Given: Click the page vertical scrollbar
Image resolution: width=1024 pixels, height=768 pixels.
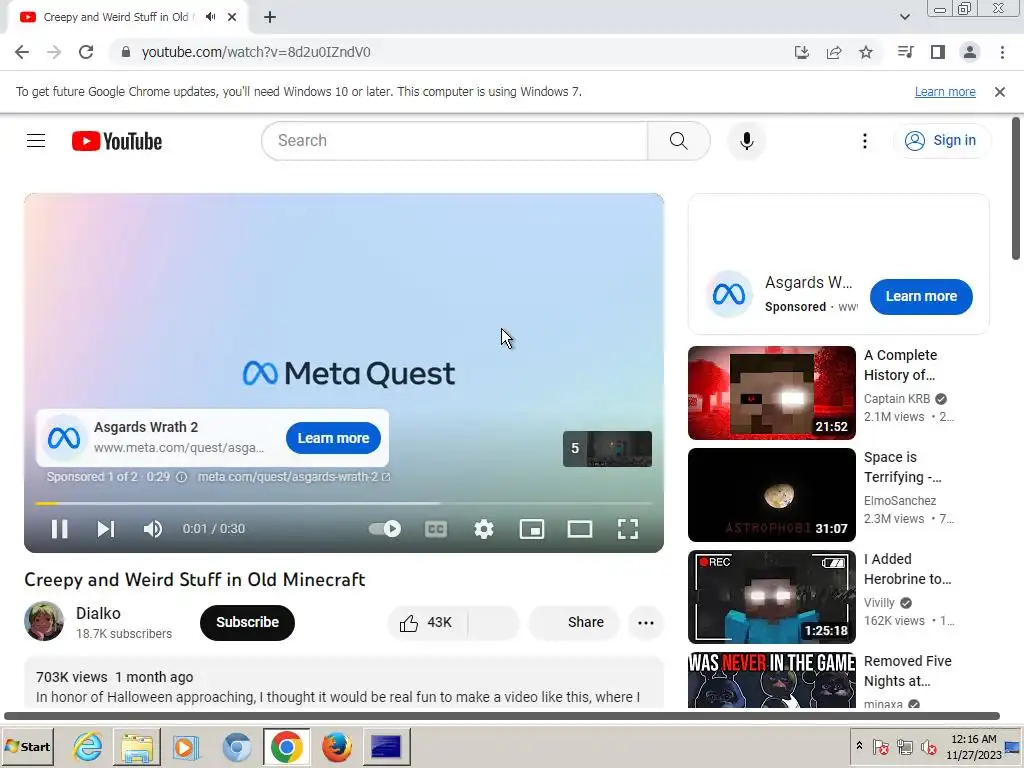Looking at the screenshot, I should point(1016,189).
